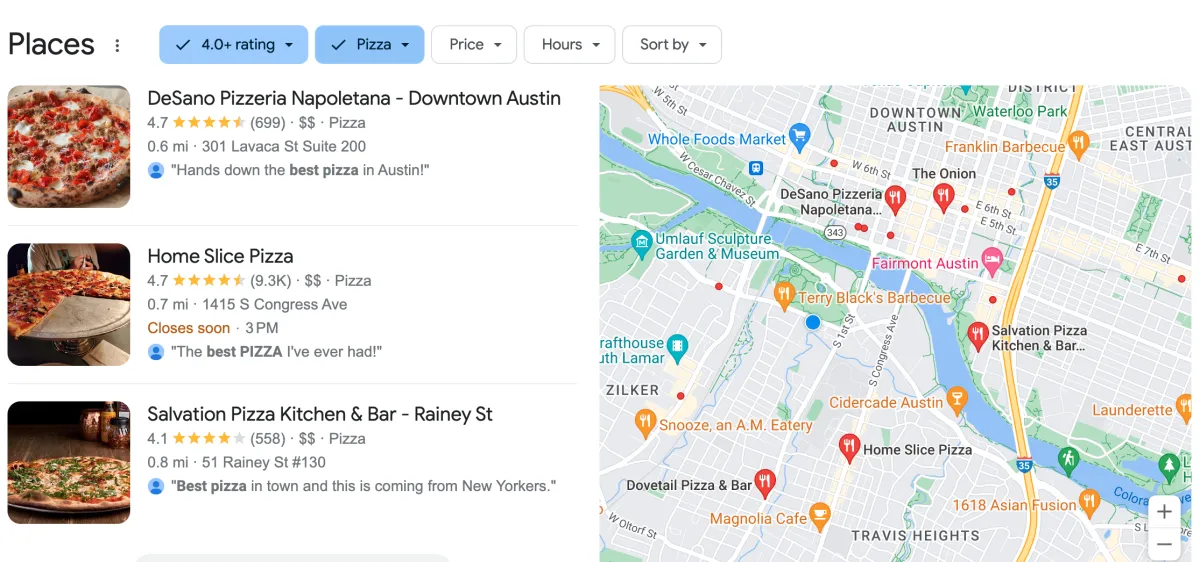The image size is (1200, 562).
Task: Open the Places three-dot options menu
Action: (117, 45)
